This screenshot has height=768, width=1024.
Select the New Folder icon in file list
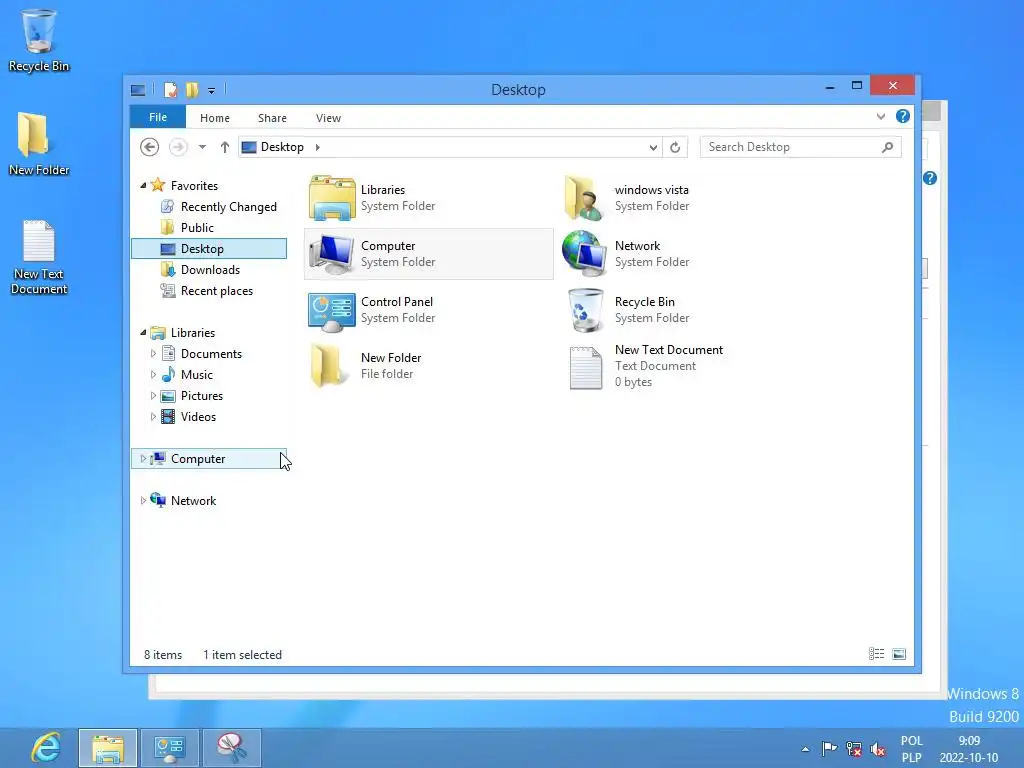327,366
